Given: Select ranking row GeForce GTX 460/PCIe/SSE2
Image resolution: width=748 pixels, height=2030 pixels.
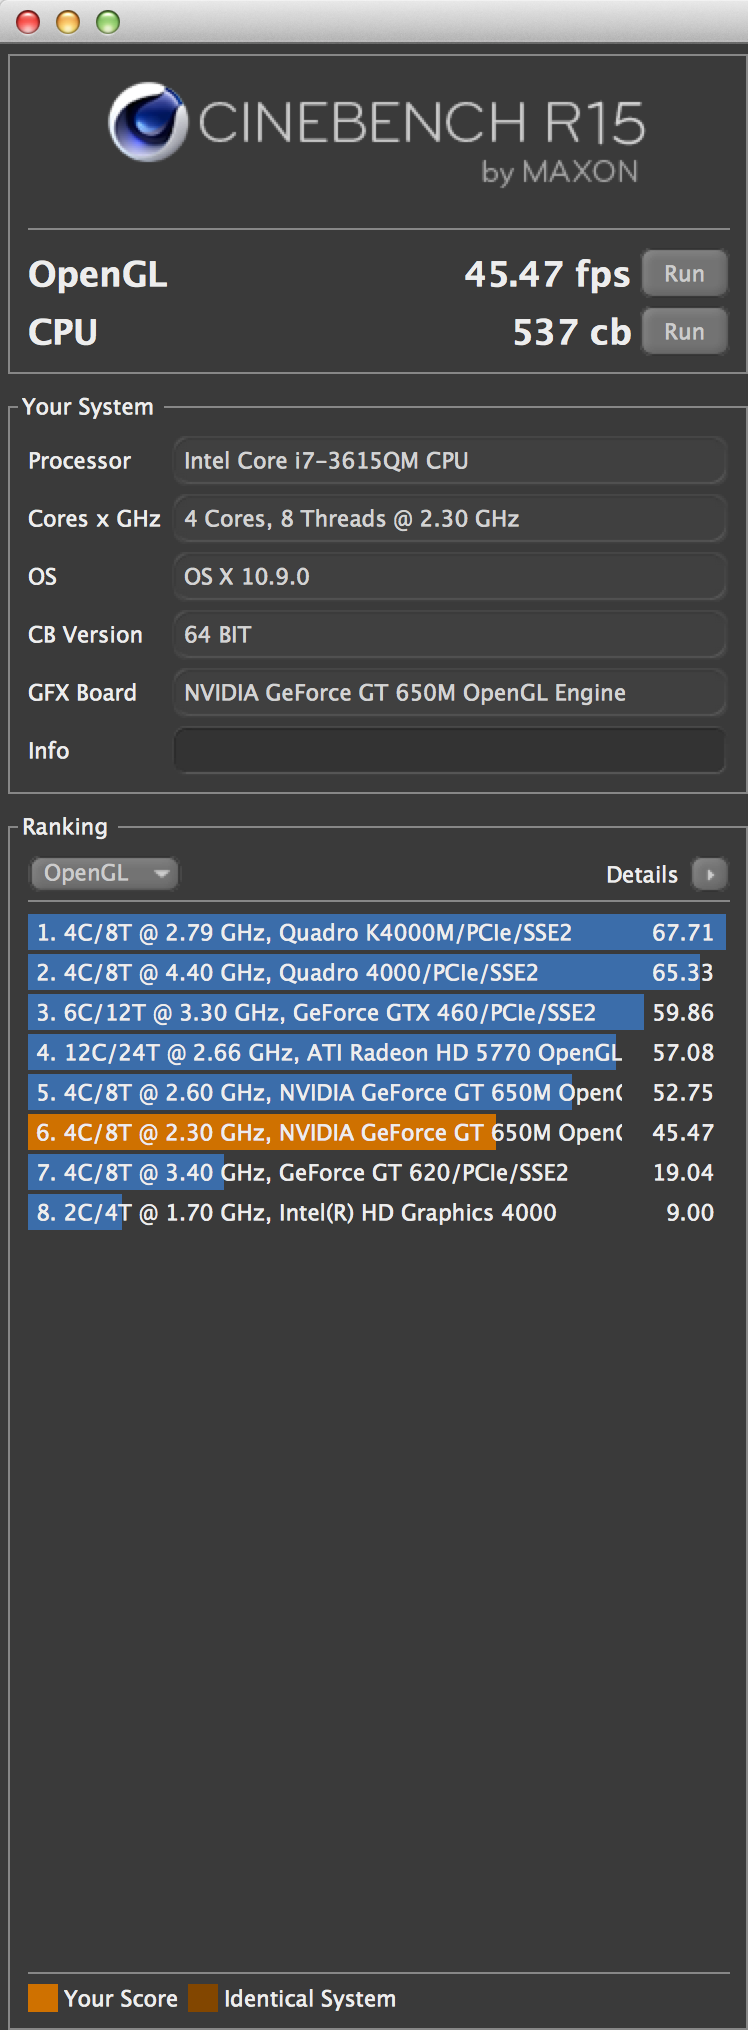Looking at the screenshot, I should (x=377, y=1012).
